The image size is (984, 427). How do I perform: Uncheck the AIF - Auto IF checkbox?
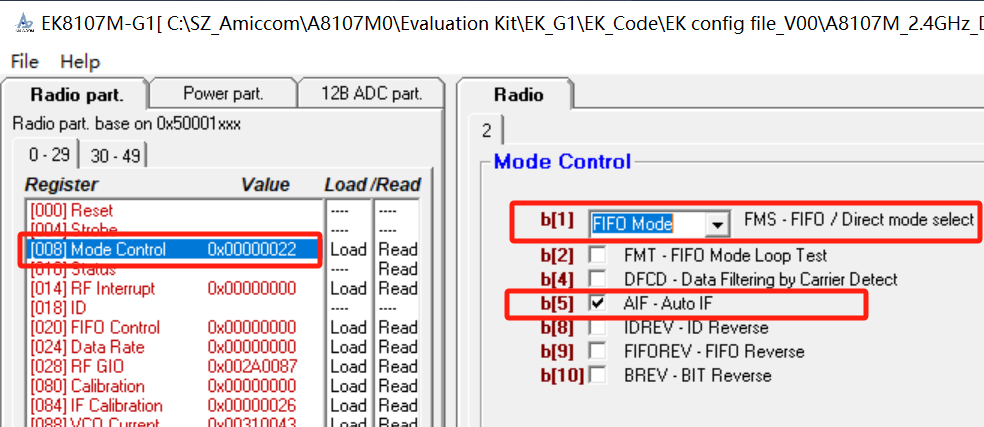(597, 304)
